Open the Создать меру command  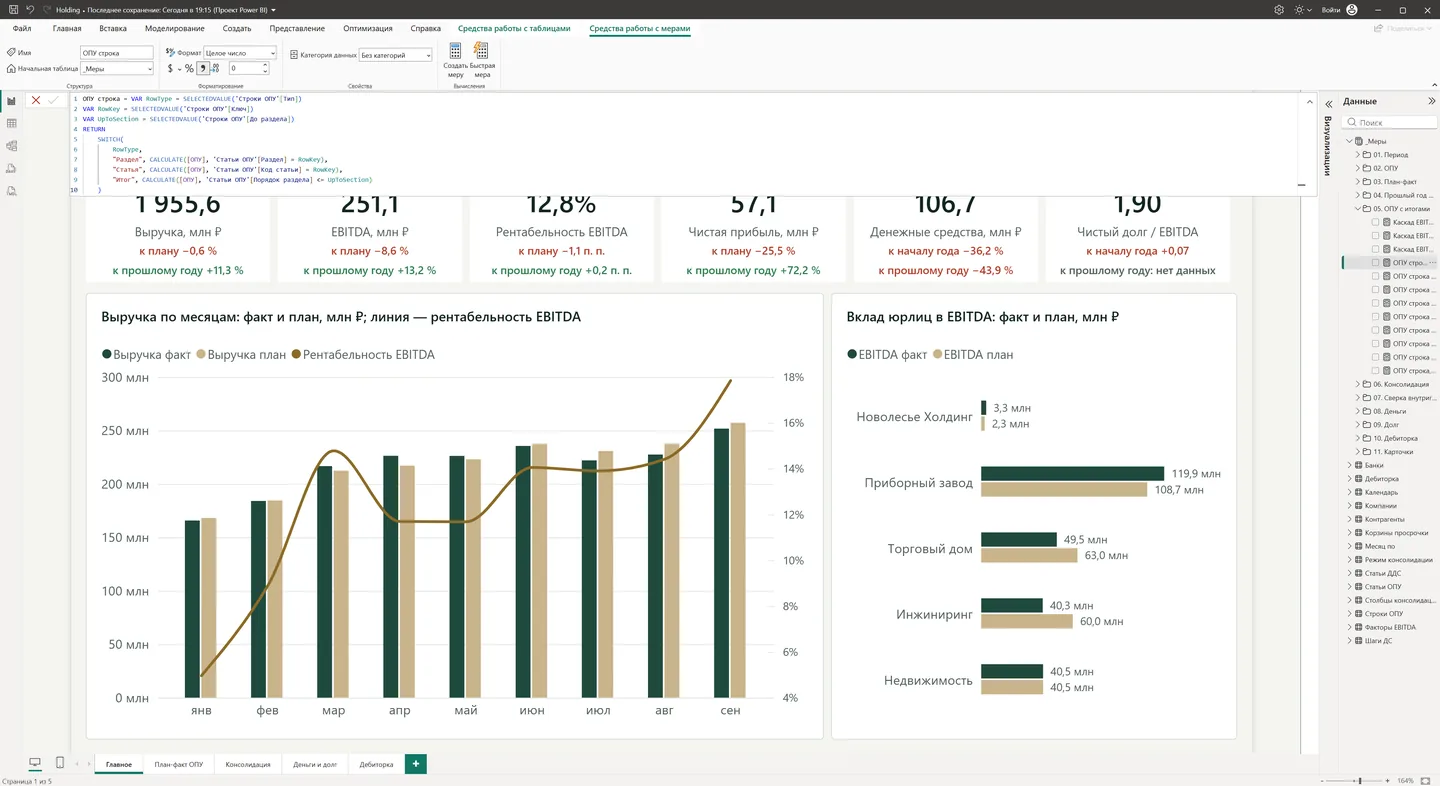456,60
